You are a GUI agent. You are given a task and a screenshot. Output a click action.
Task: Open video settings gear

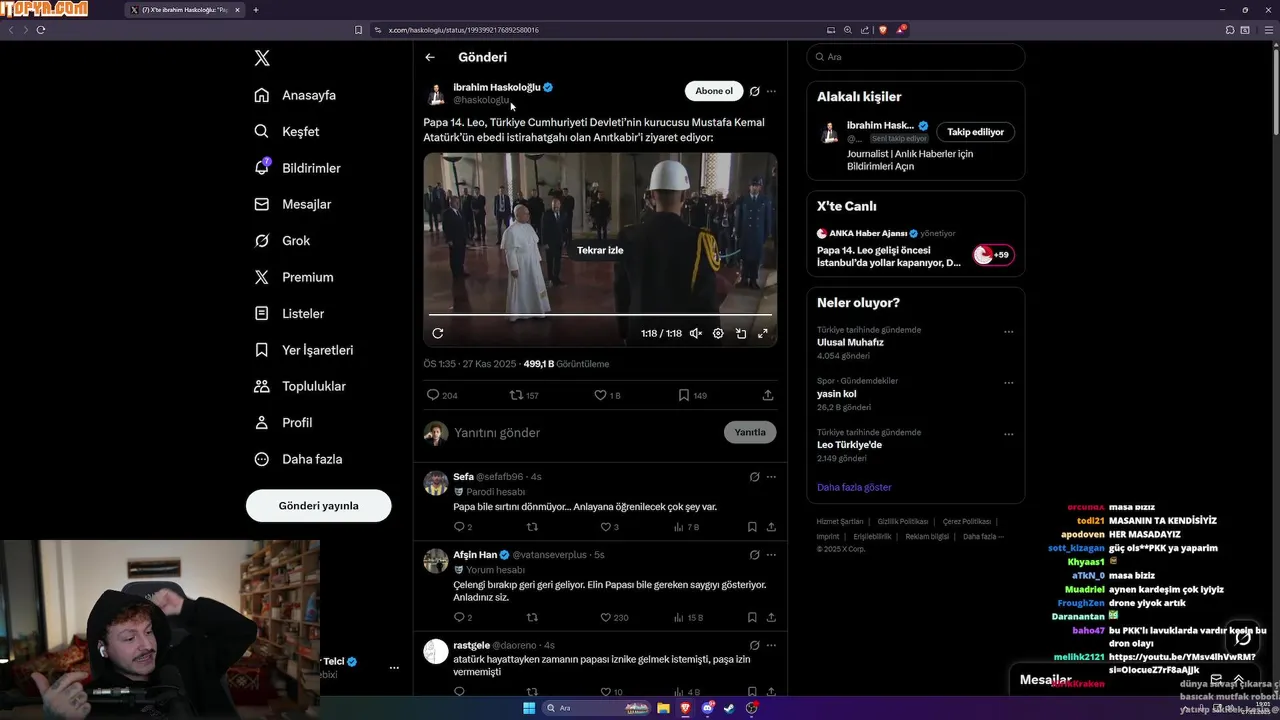point(718,334)
